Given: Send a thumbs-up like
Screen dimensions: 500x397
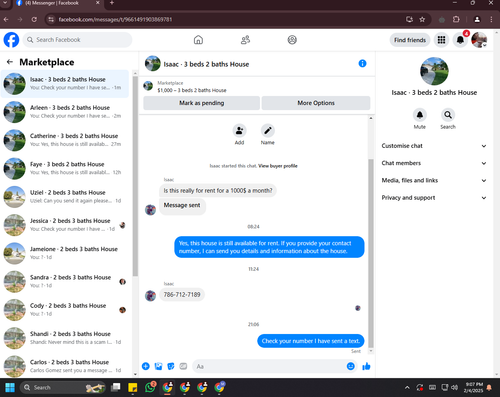Looking at the screenshot, I should click(366, 366).
